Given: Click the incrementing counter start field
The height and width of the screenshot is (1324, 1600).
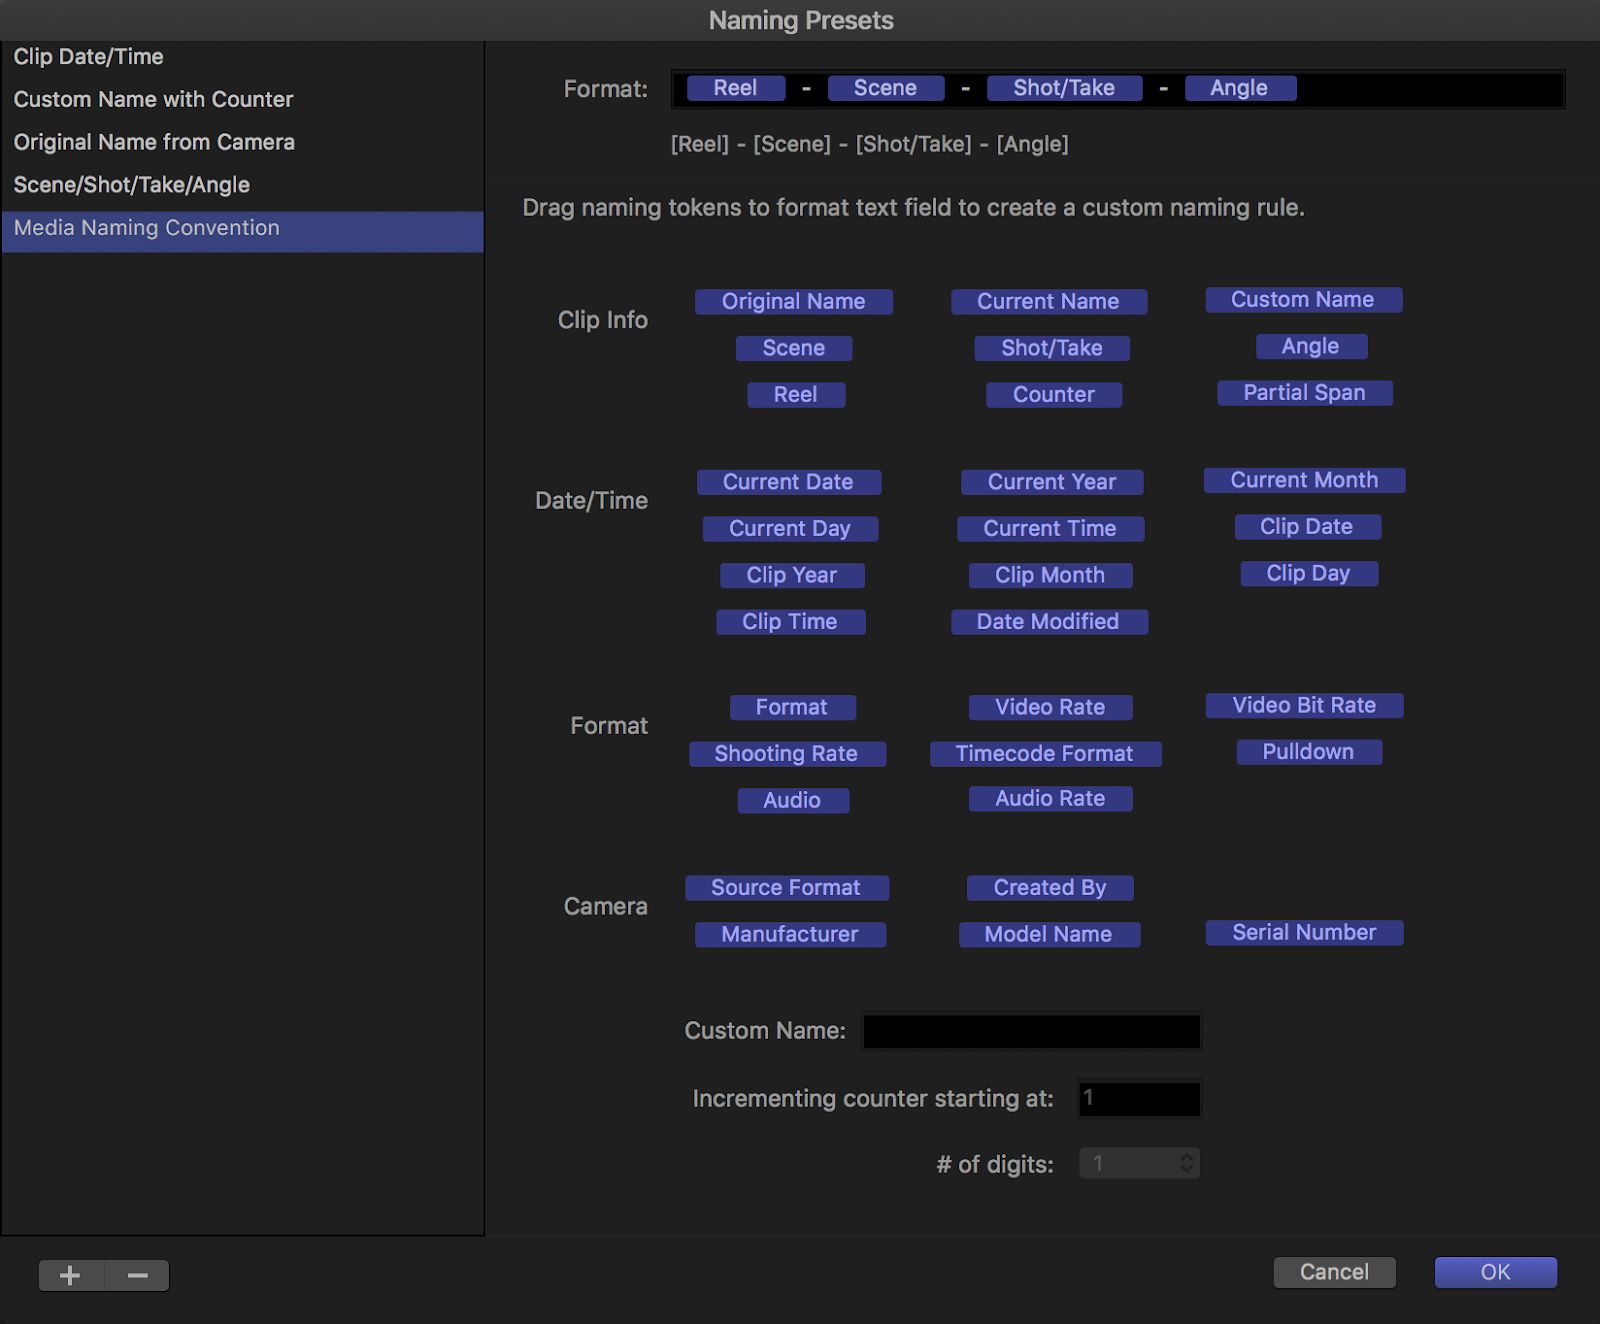Looking at the screenshot, I should (1139, 1099).
